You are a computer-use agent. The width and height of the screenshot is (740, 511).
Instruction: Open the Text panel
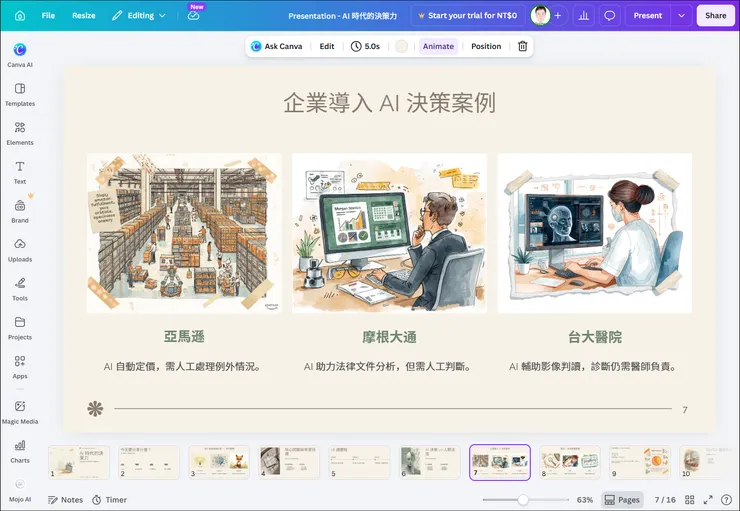tap(20, 172)
